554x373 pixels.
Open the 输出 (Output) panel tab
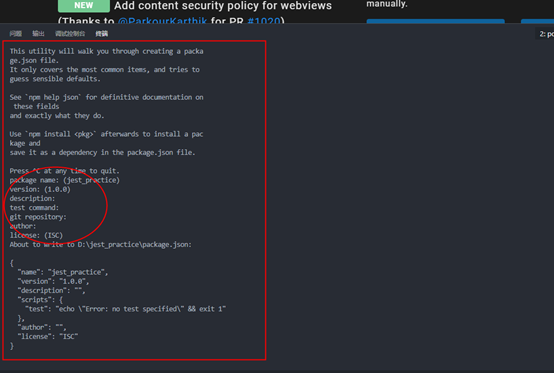38,34
